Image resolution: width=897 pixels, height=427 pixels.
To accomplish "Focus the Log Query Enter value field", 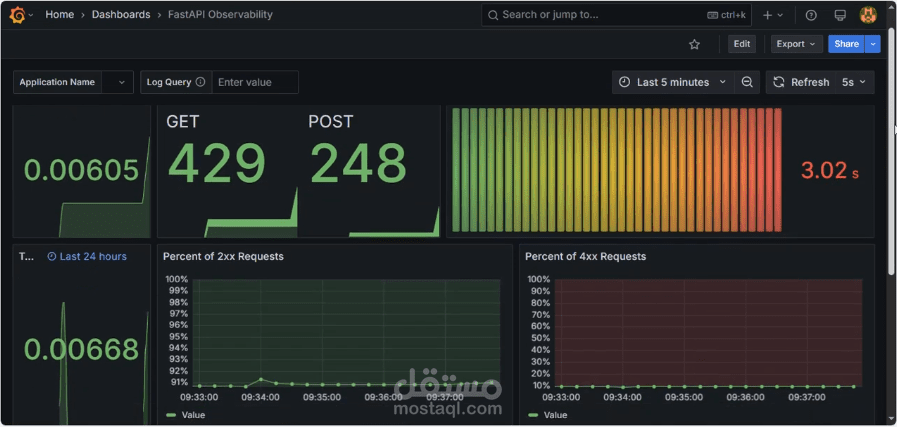I will [x=255, y=82].
